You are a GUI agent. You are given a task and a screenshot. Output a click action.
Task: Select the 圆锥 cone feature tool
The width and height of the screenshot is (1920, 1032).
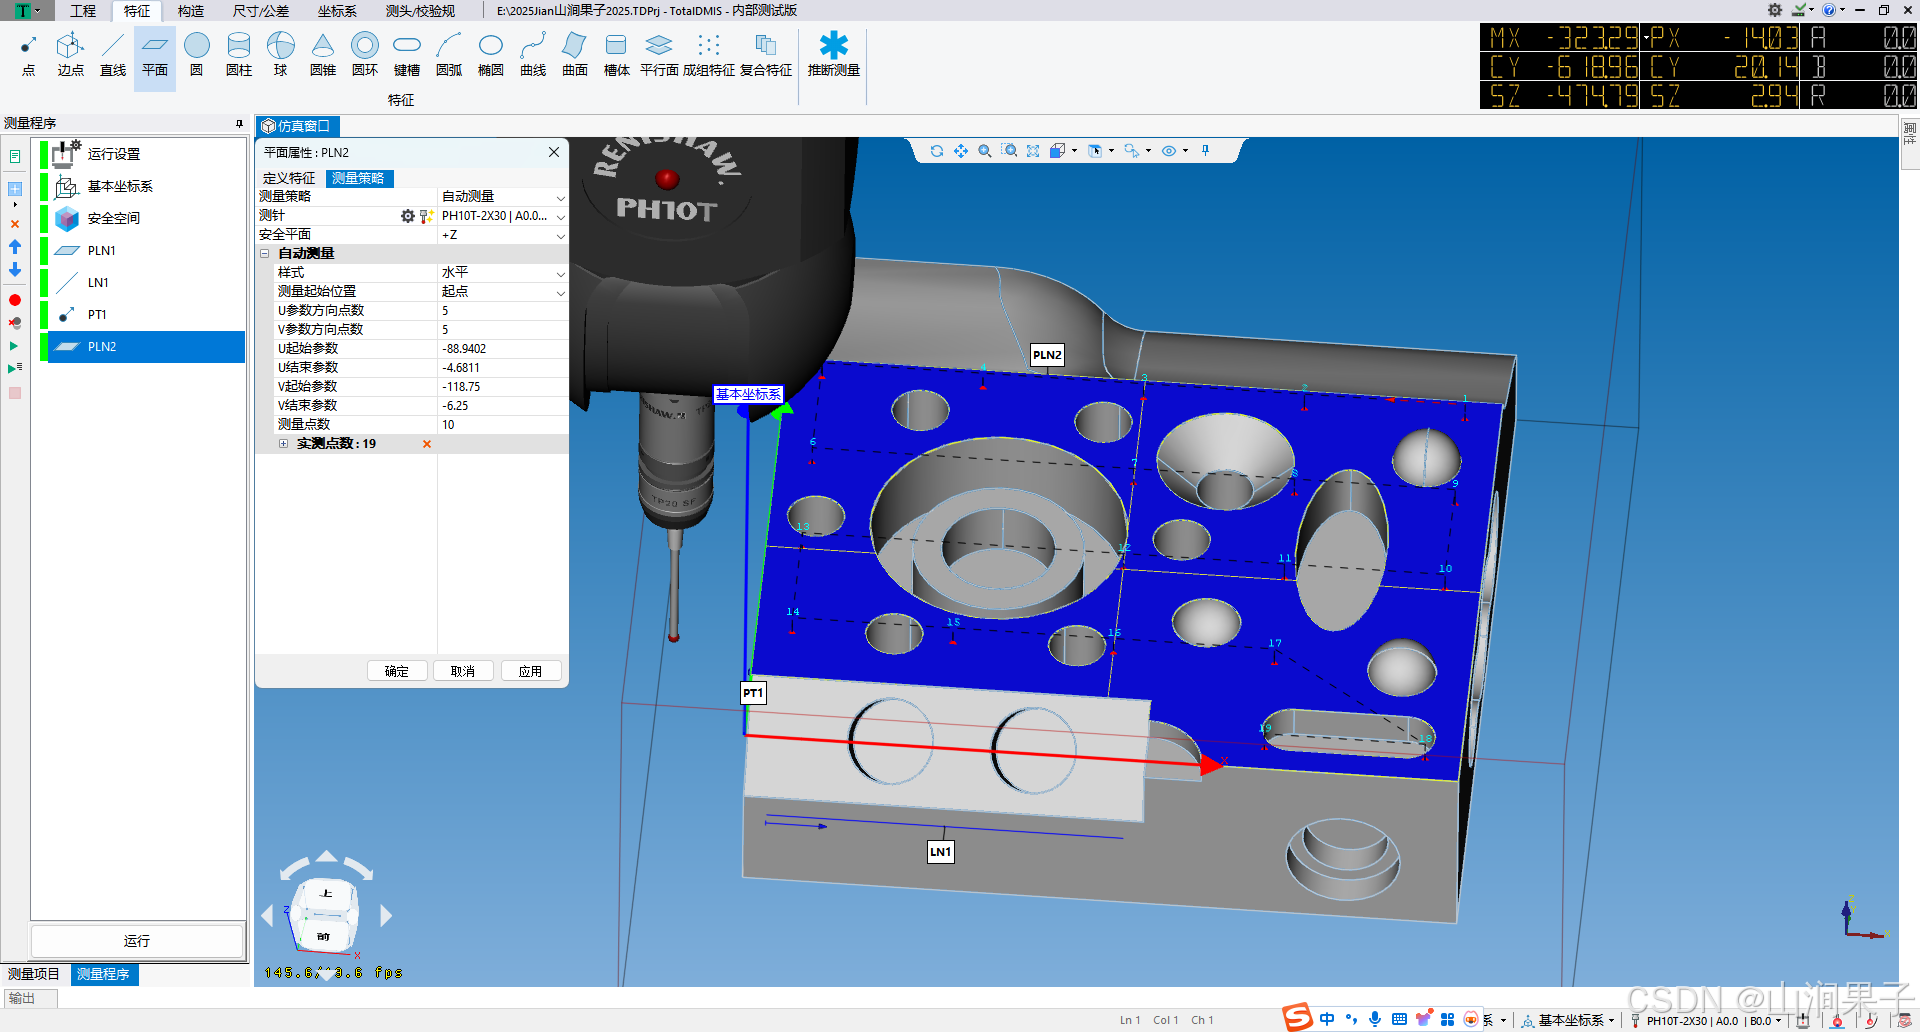click(323, 56)
